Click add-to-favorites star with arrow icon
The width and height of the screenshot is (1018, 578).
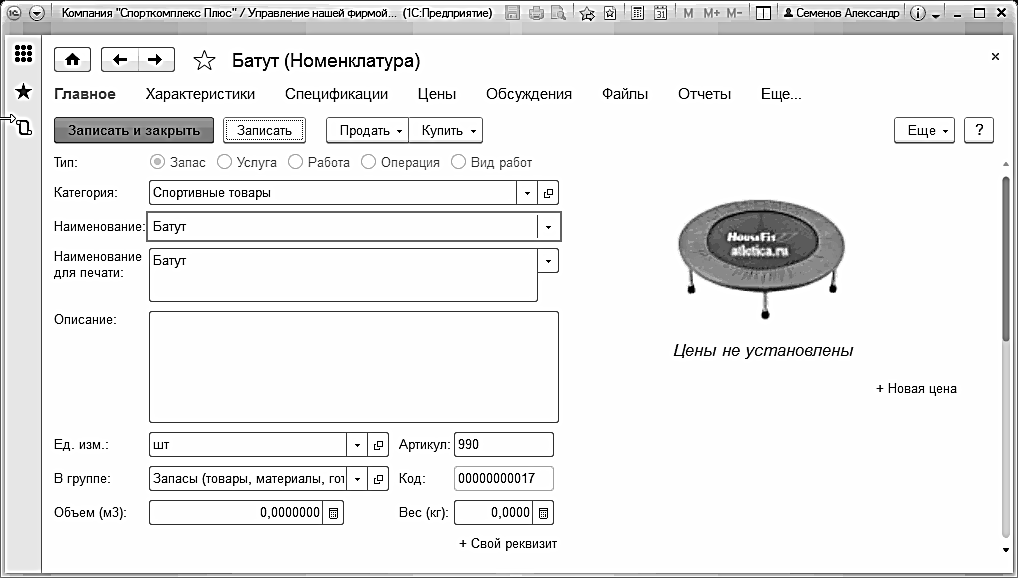(587, 13)
